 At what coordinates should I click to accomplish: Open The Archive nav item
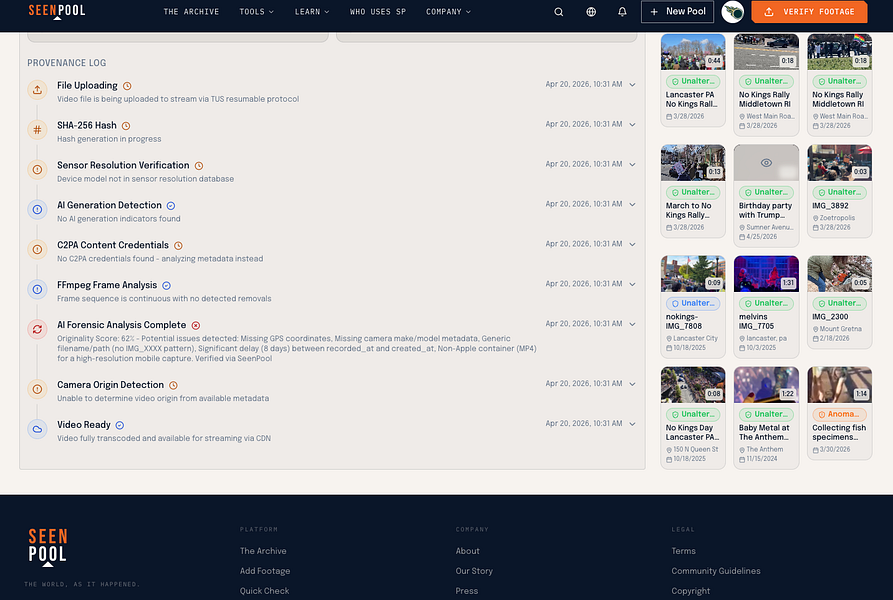pos(191,12)
